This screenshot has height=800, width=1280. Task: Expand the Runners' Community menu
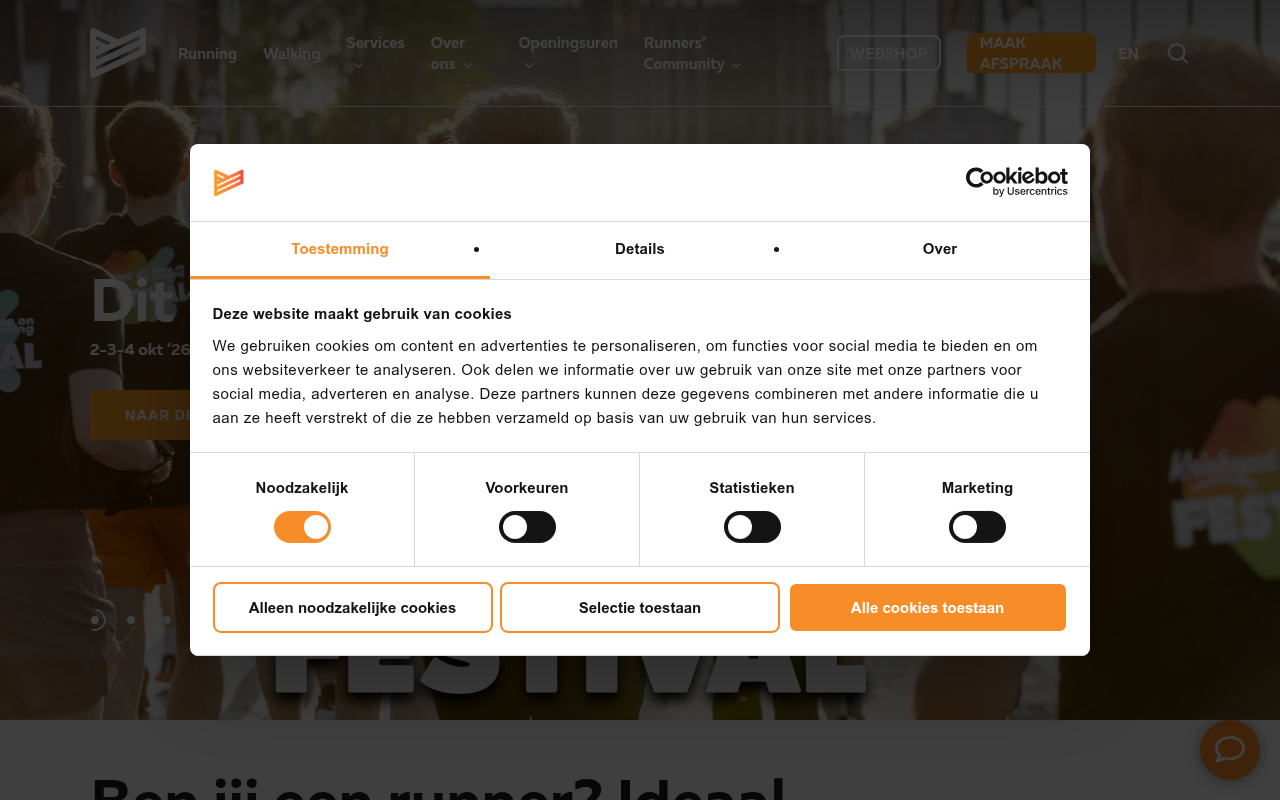(692, 53)
